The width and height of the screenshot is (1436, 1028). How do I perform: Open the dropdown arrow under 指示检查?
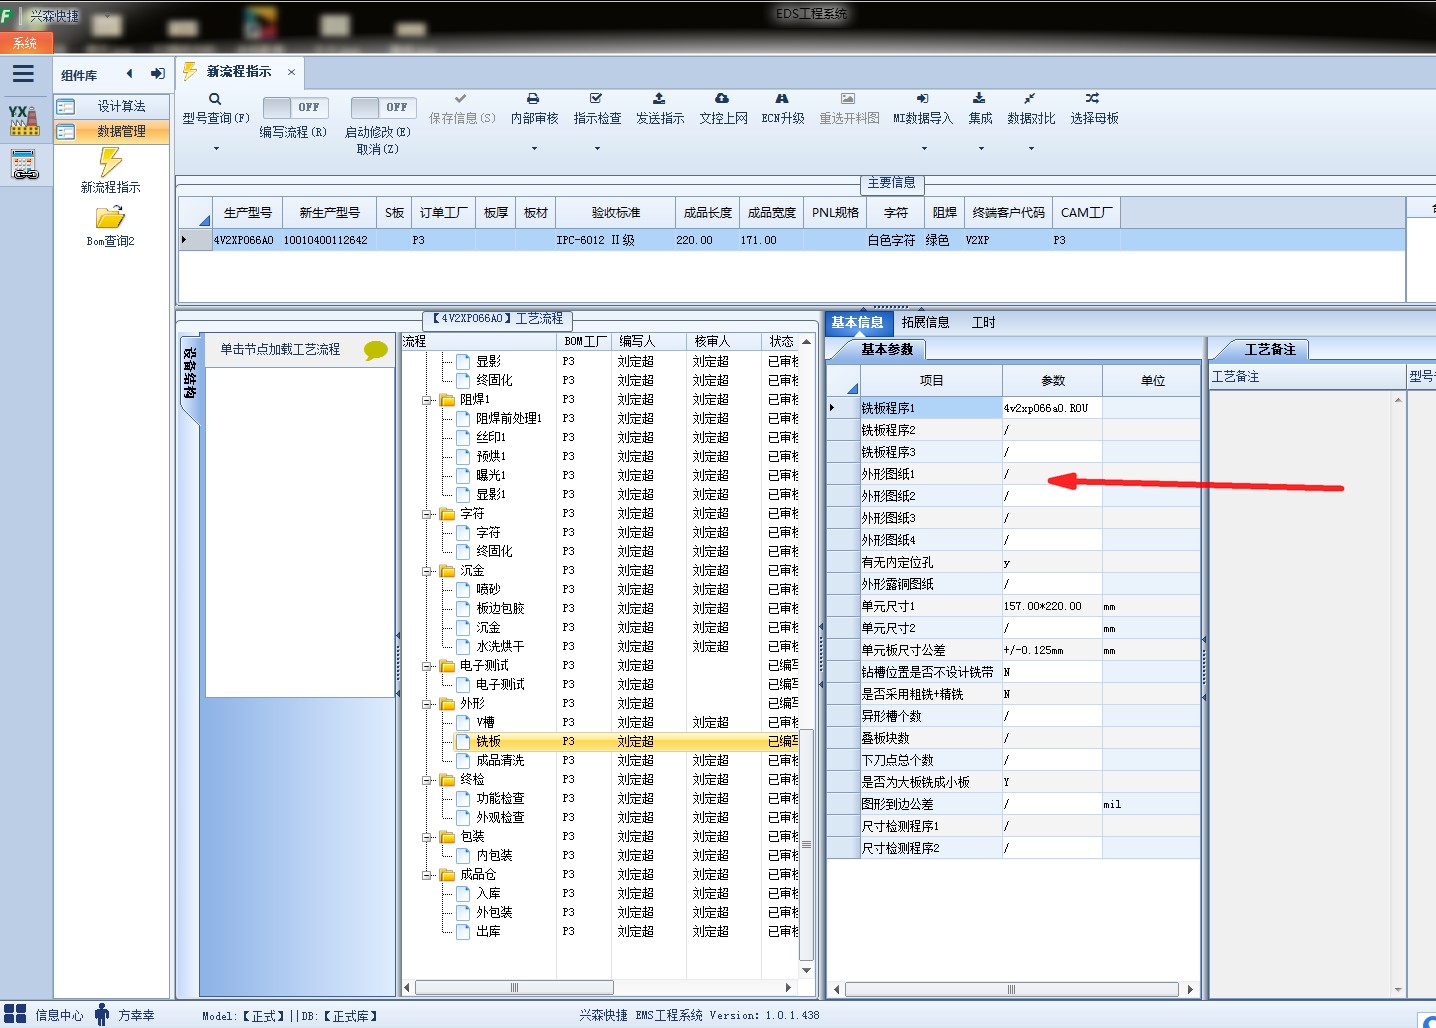[597, 149]
